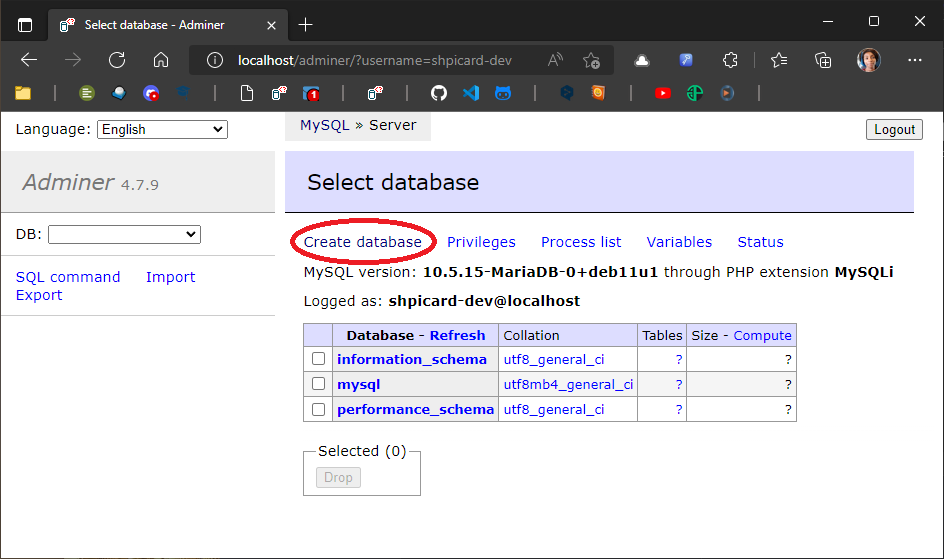Click information_schema's utf8_general_ci collation

pyautogui.click(x=554, y=359)
